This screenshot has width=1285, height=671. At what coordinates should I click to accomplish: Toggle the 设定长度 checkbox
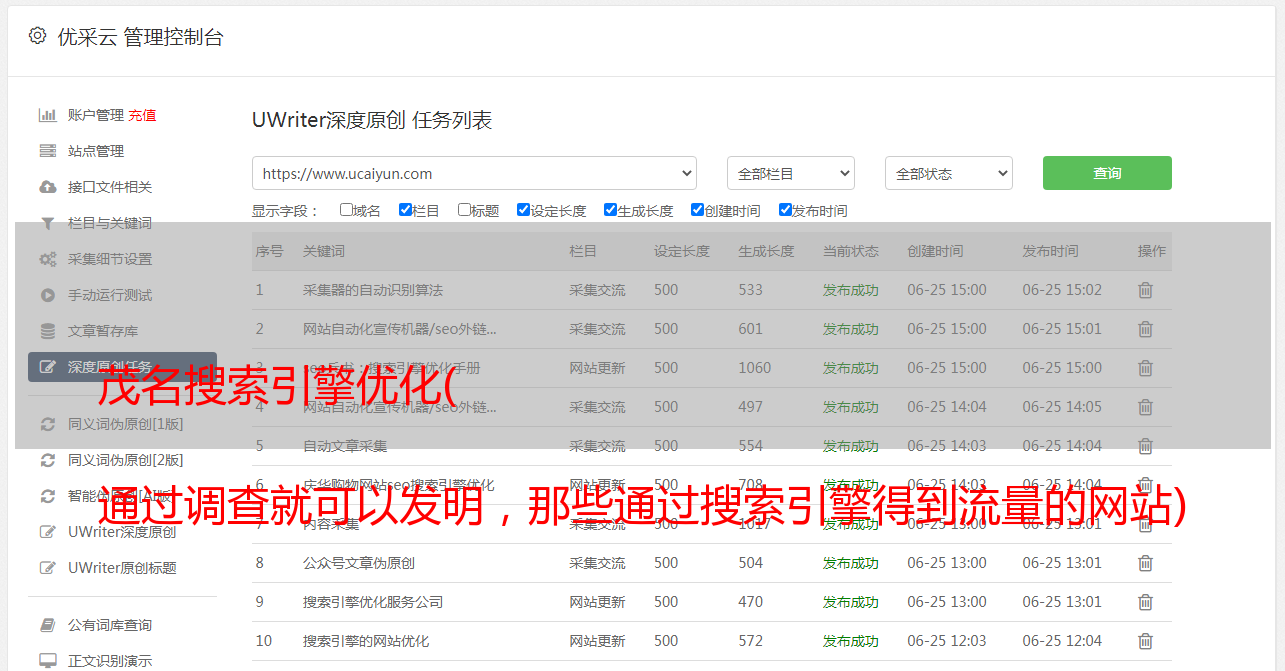523,210
